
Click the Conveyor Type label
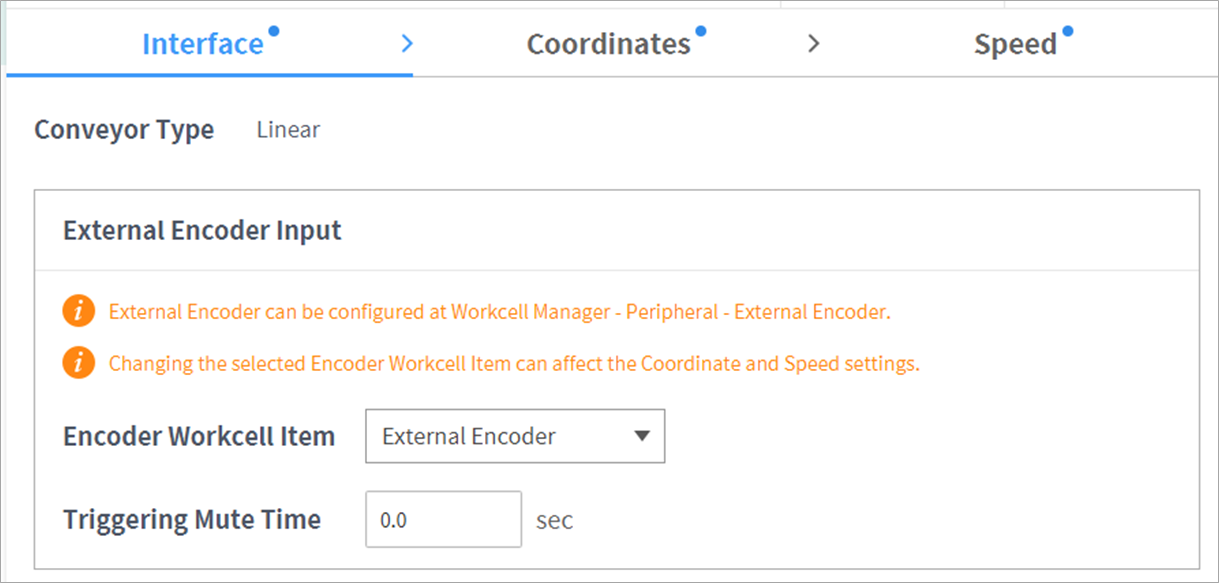coord(124,130)
